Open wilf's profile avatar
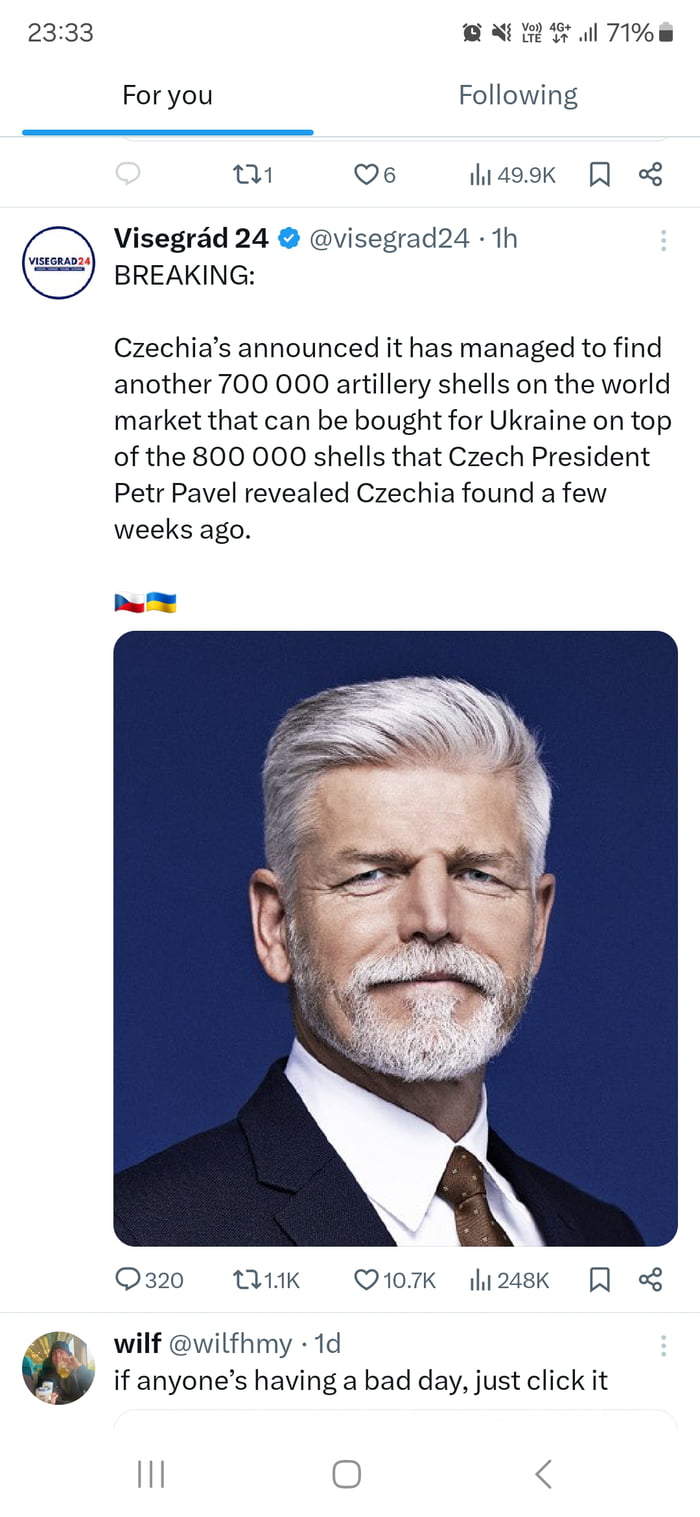This screenshot has width=700, height=1517. click(x=58, y=1367)
